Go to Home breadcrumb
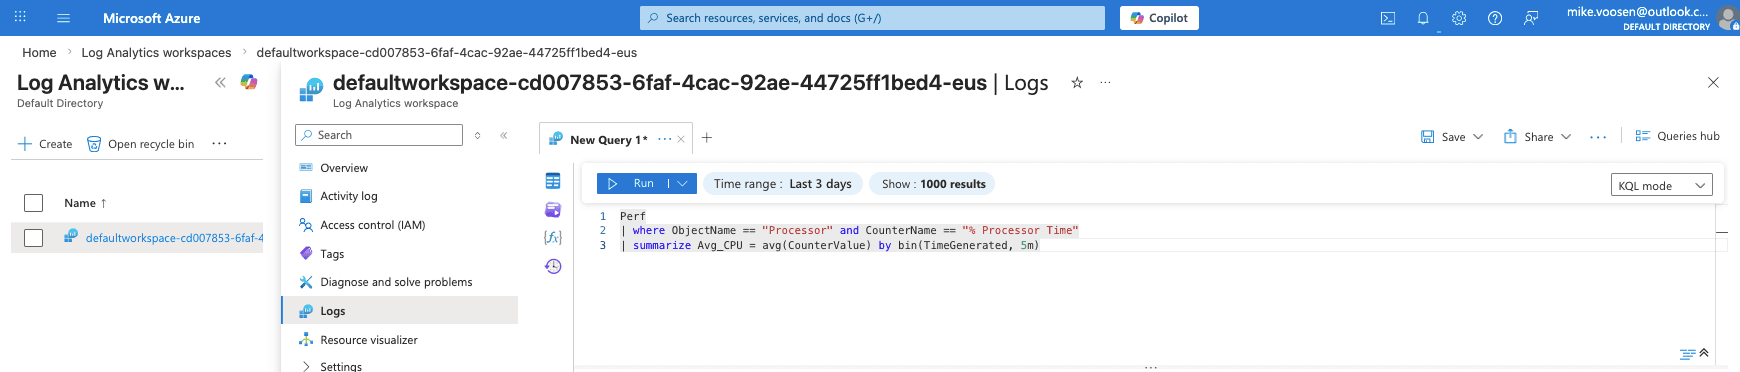This screenshot has height=372, width=1740. click(39, 53)
